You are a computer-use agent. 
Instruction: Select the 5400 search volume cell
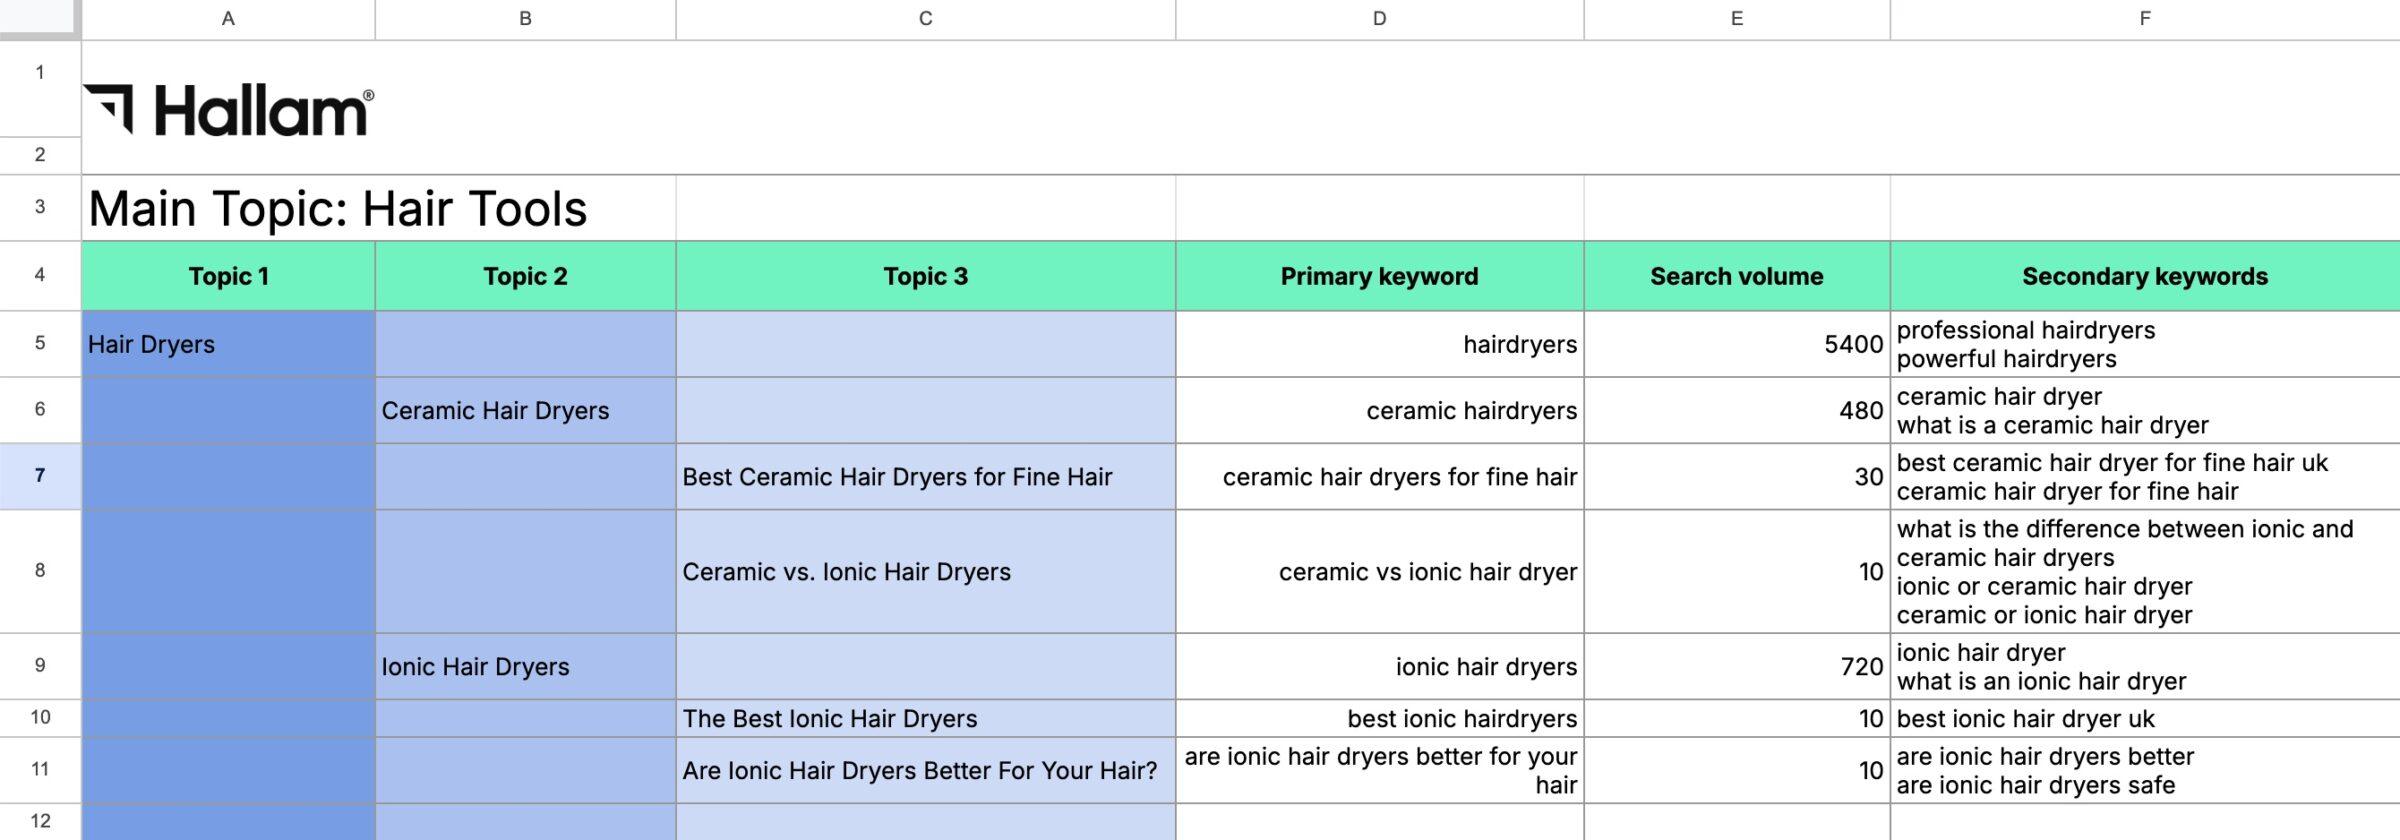pos(1737,344)
